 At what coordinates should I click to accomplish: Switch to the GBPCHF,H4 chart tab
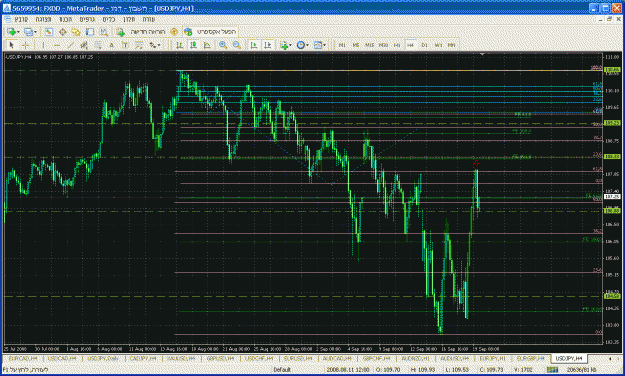click(377, 358)
